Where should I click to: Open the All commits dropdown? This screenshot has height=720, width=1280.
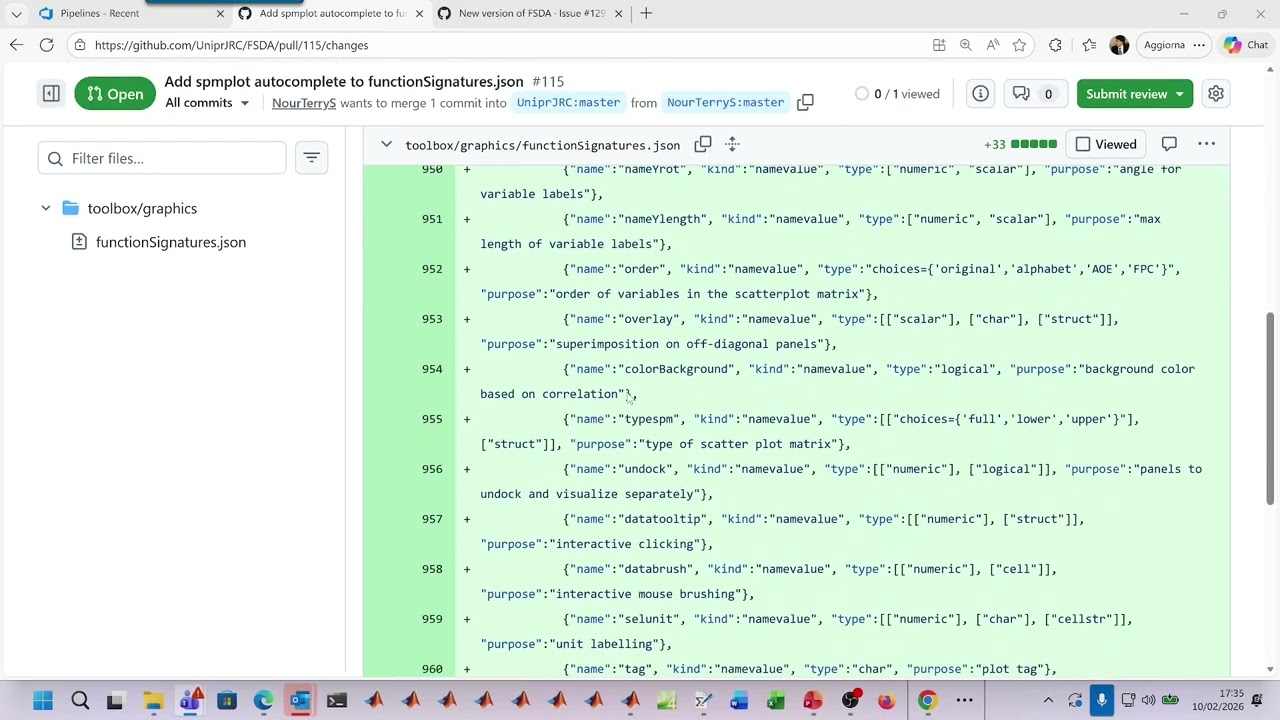pyautogui.click(x=207, y=103)
